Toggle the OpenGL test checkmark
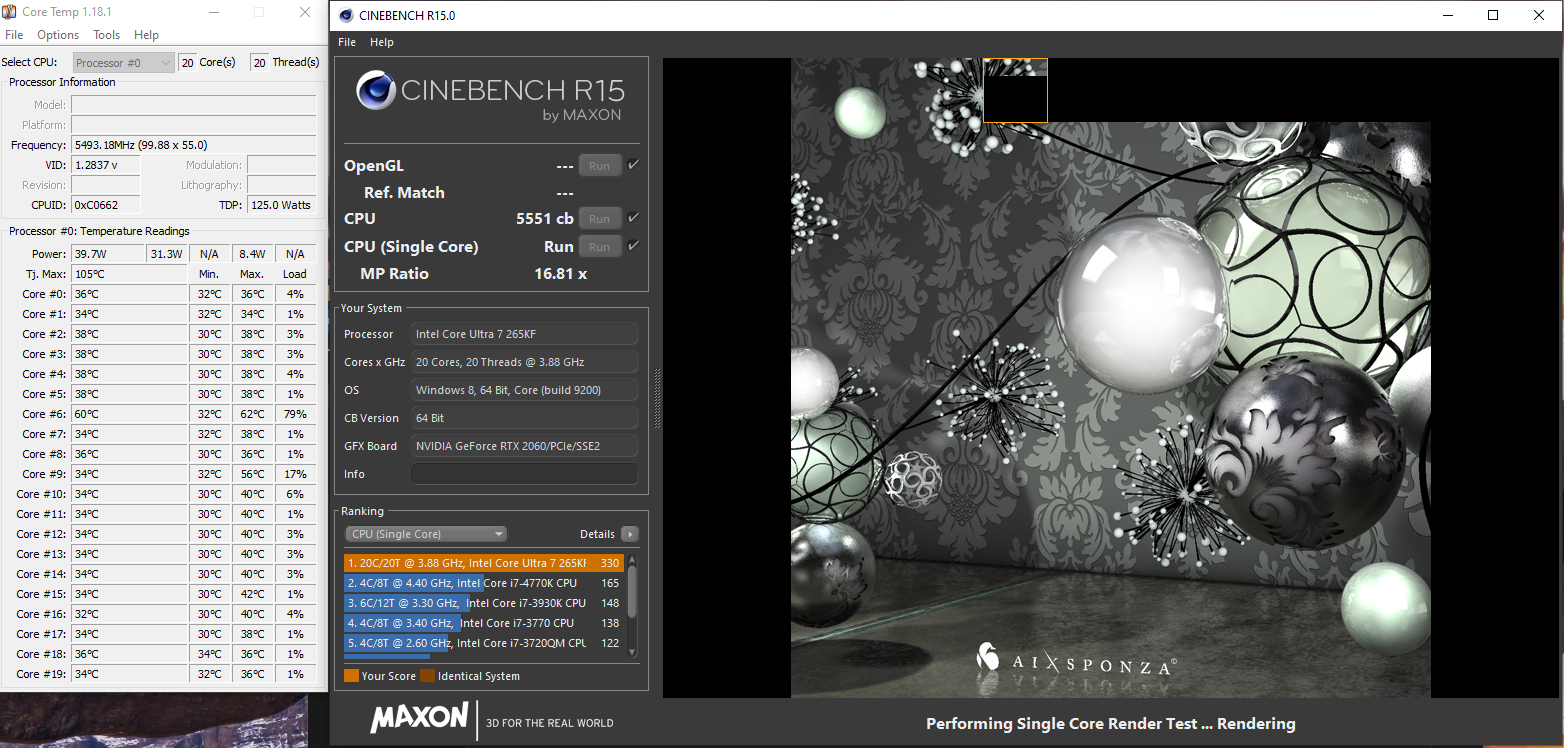 633,165
